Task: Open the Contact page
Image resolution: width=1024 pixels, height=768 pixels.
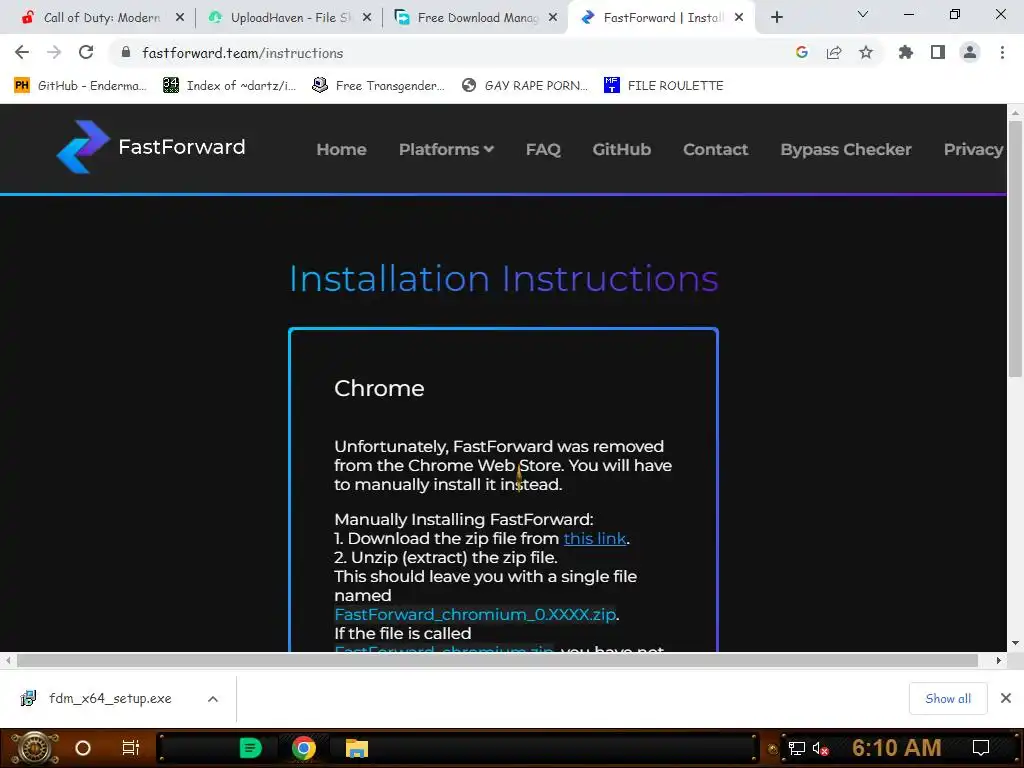Action: [x=716, y=150]
